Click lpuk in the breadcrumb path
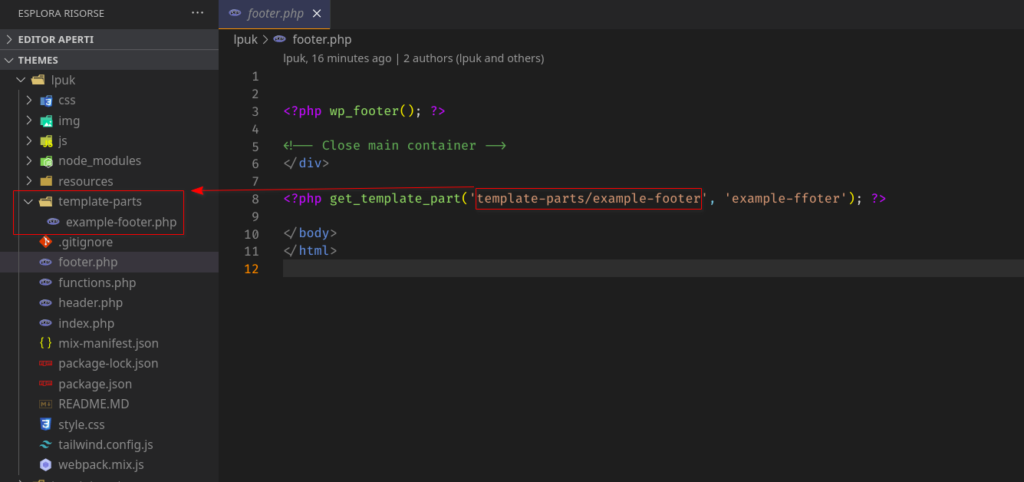Screen dimensions: 1024x482 point(245,40)
